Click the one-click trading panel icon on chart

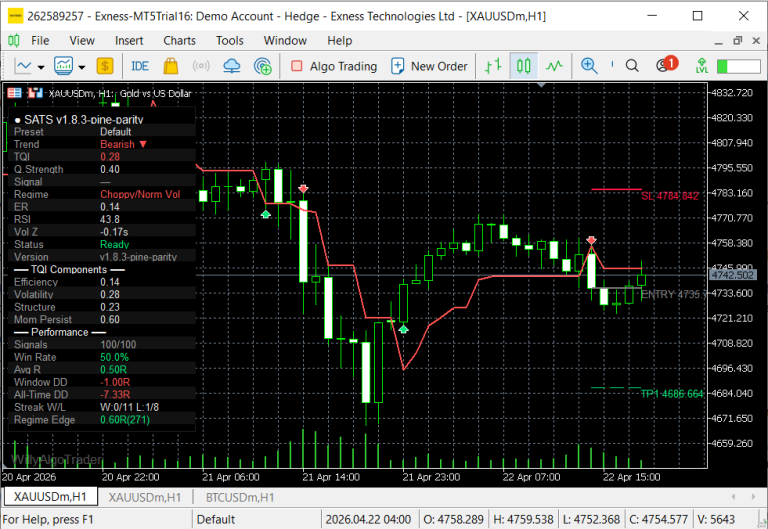[14, 93]
